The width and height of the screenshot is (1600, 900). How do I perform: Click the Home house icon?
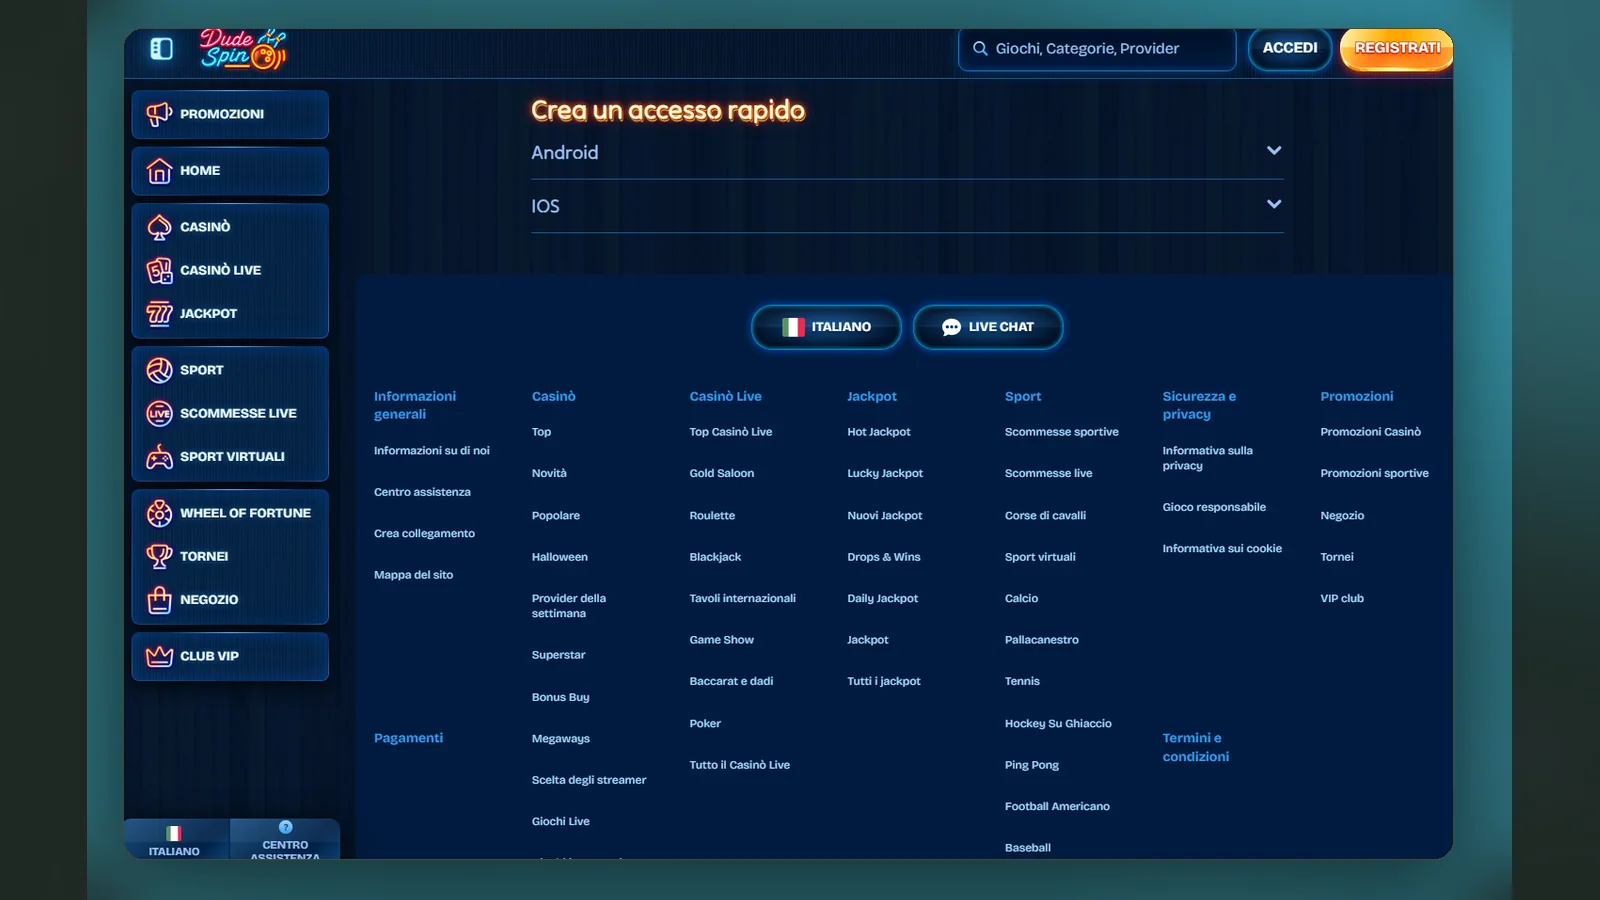click(x=159, y=171)
